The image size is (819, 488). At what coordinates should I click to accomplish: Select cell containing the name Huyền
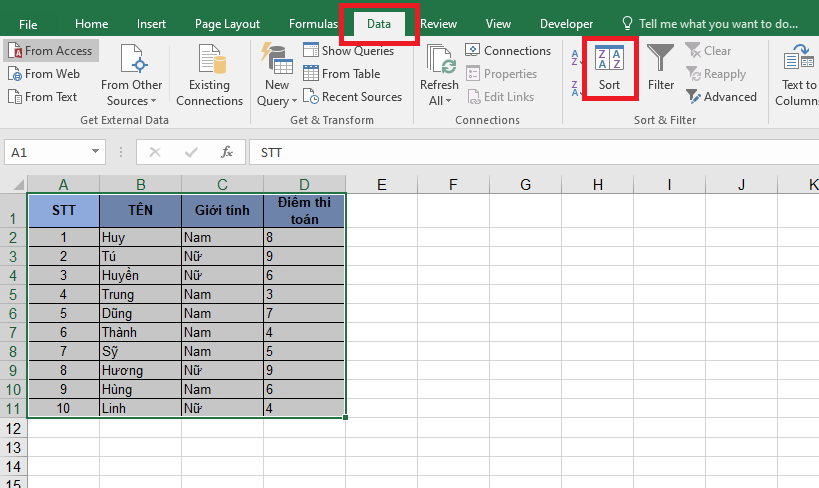[140, 275]
